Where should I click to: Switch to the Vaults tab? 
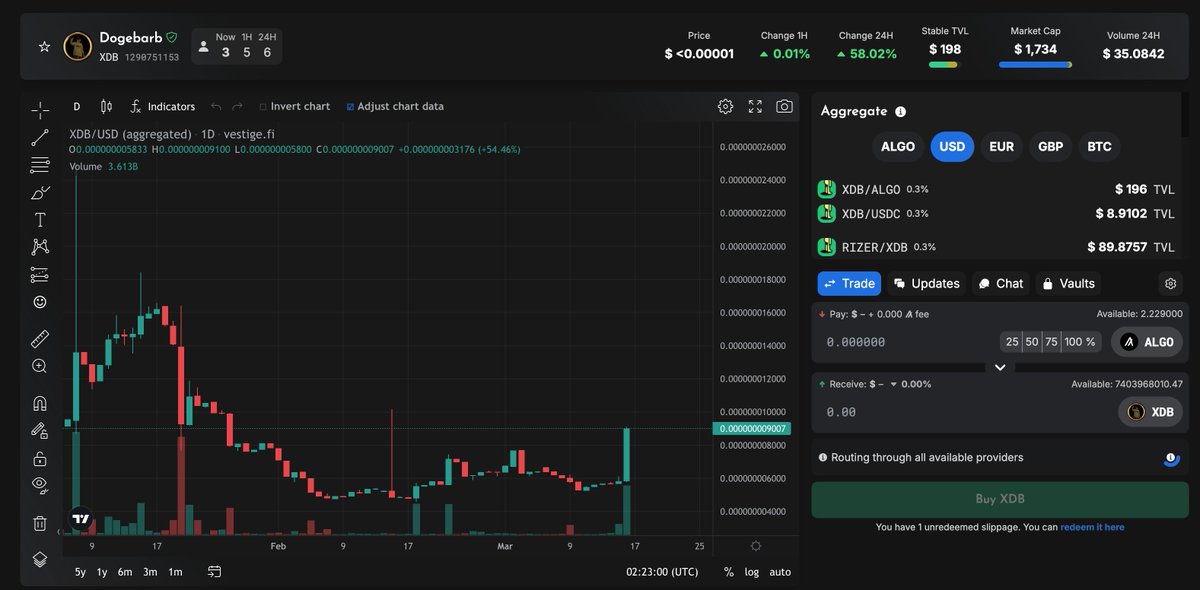pos(1068,283)
